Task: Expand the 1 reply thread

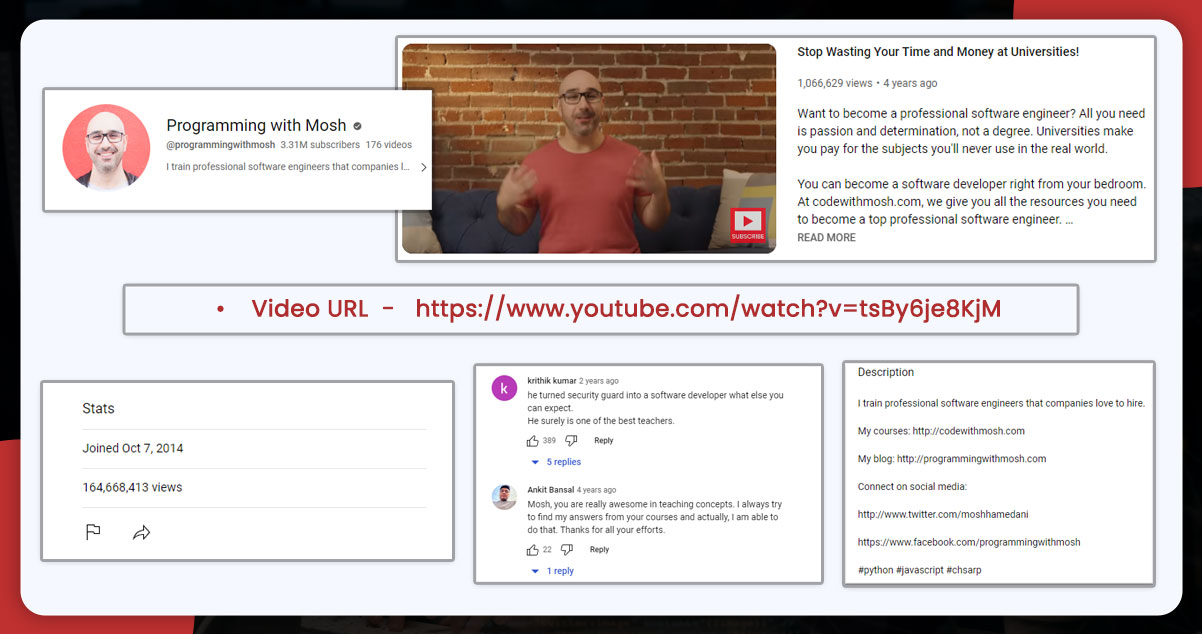Action: 553,571
